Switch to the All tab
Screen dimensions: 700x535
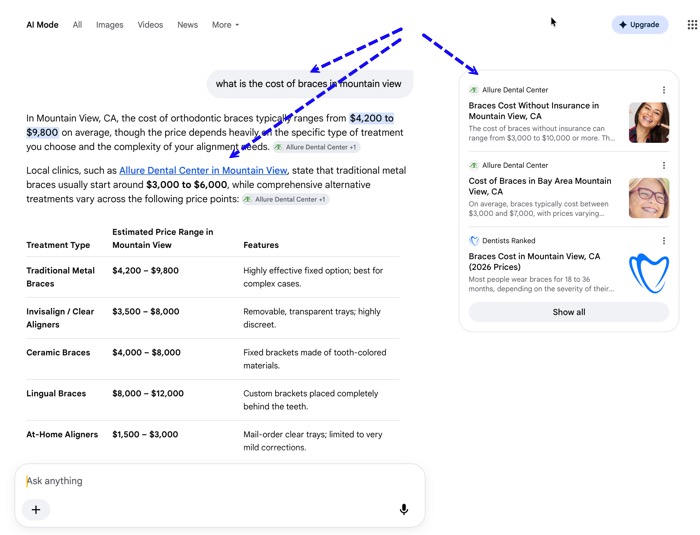(77, 25)
